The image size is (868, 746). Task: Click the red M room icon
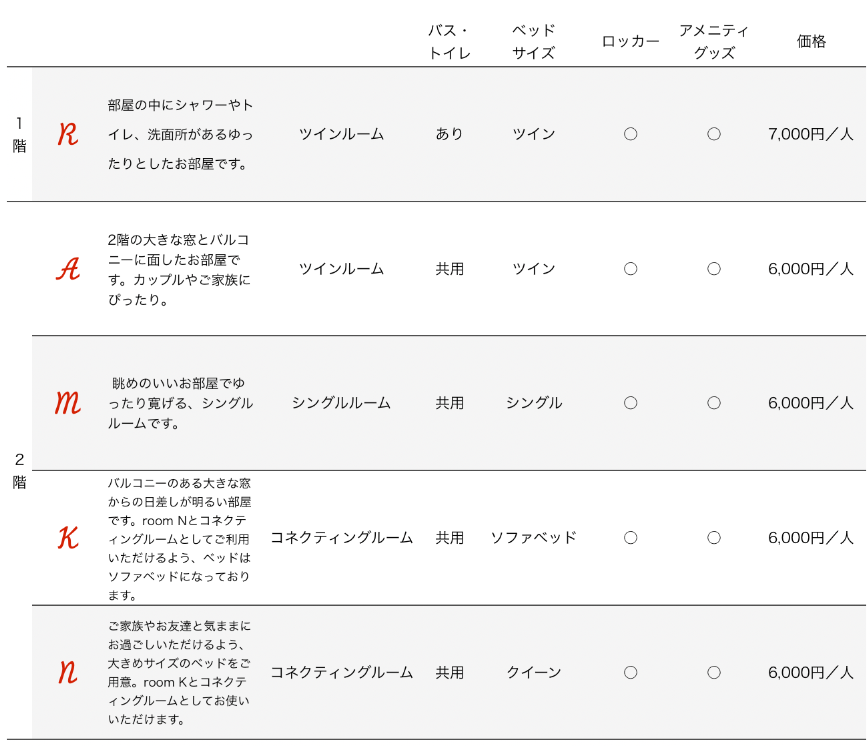click(x=68, y=403)
